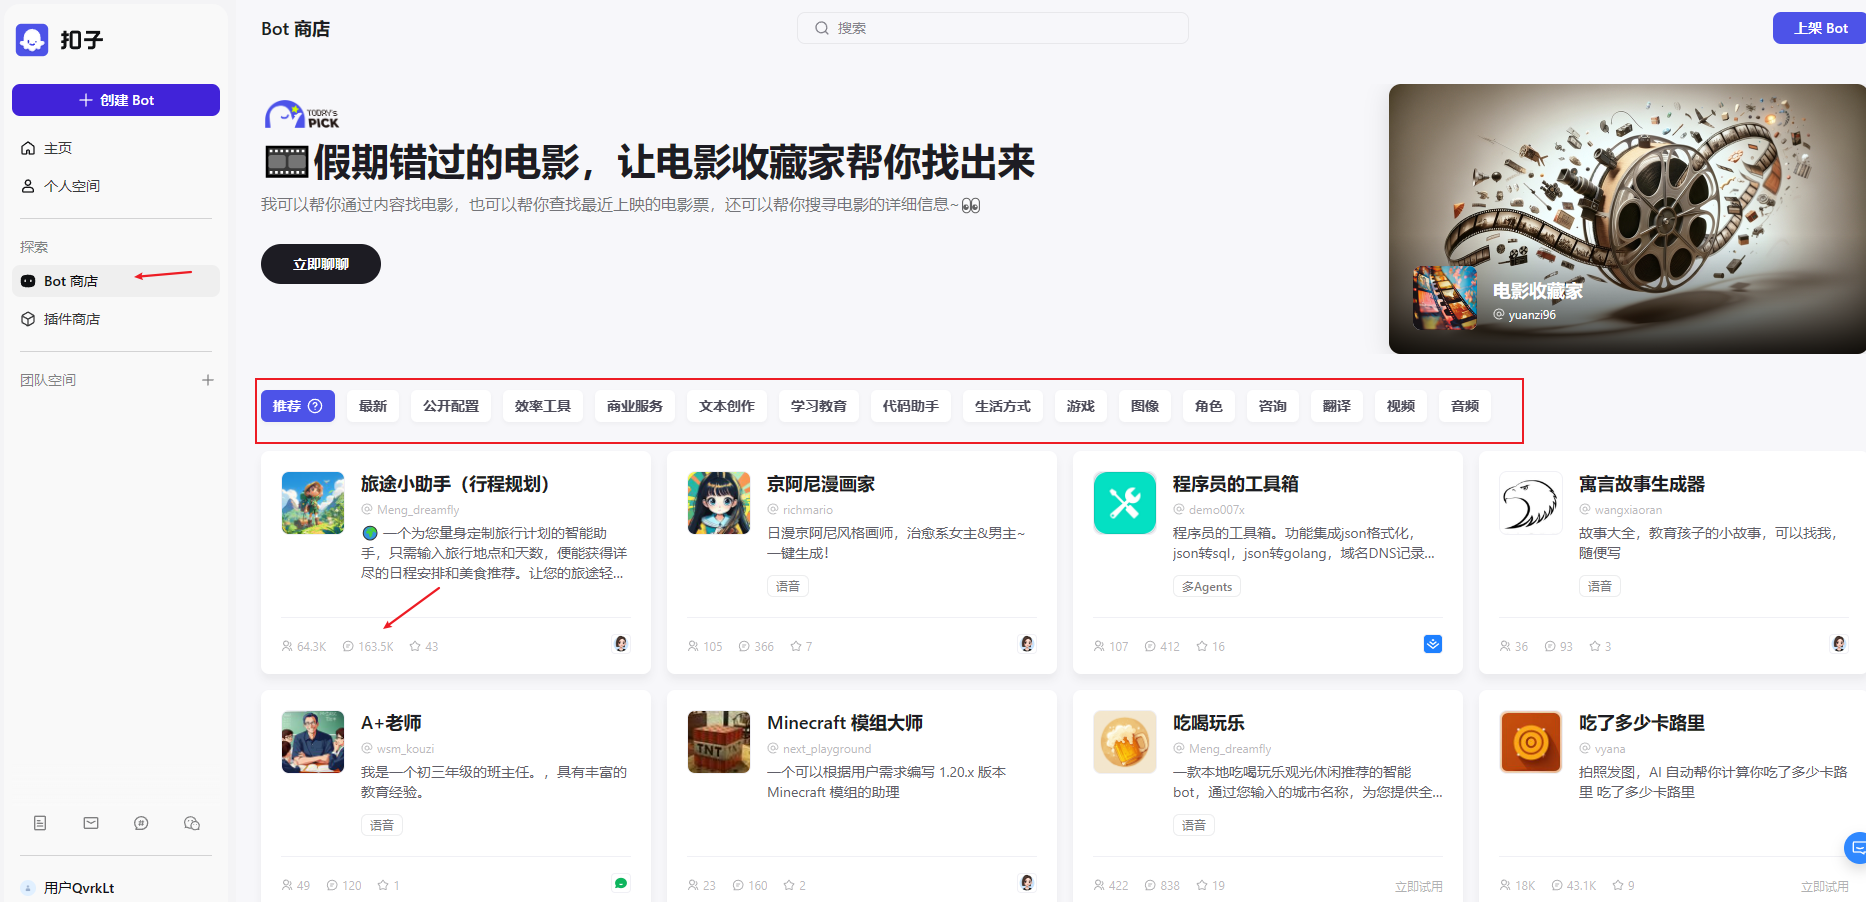The image size is (1866, 902).
Task: Switch to the 角色 tab
Action: tap(1209, 406)
